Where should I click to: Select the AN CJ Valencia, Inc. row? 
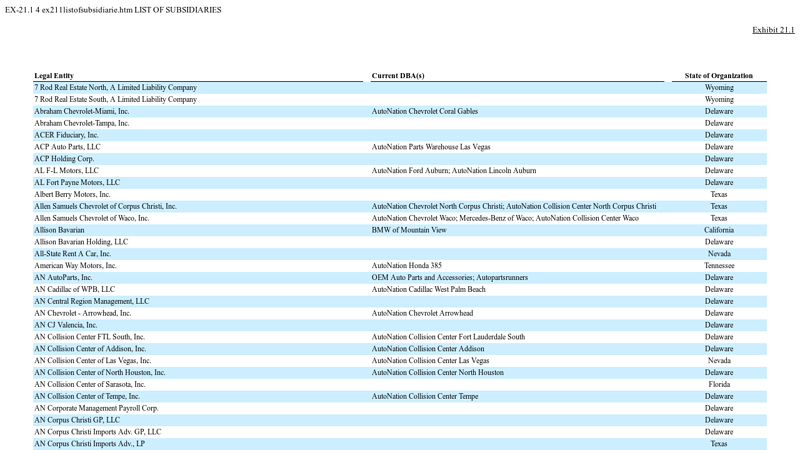(68, 325)
